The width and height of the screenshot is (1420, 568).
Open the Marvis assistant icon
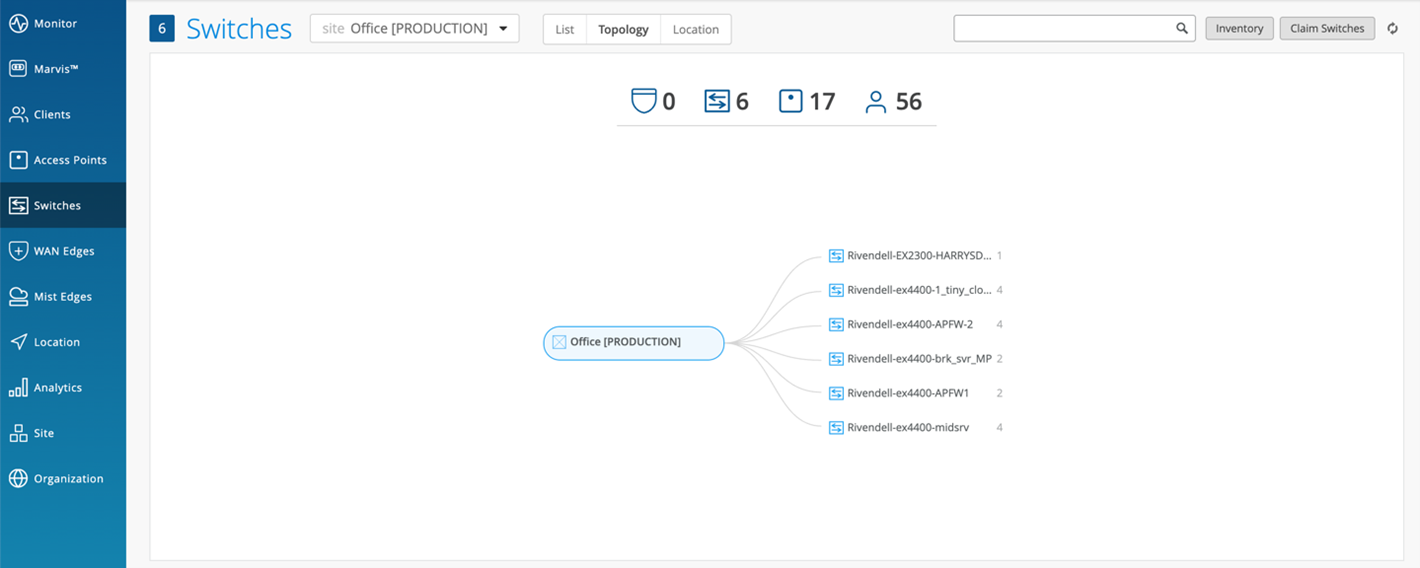[18, 69]
